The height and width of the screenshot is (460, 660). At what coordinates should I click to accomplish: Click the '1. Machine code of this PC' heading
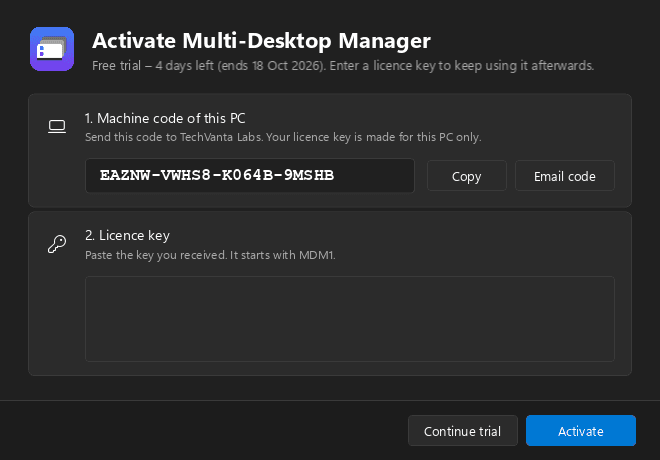pyautogui.click(x=165, y=119)
